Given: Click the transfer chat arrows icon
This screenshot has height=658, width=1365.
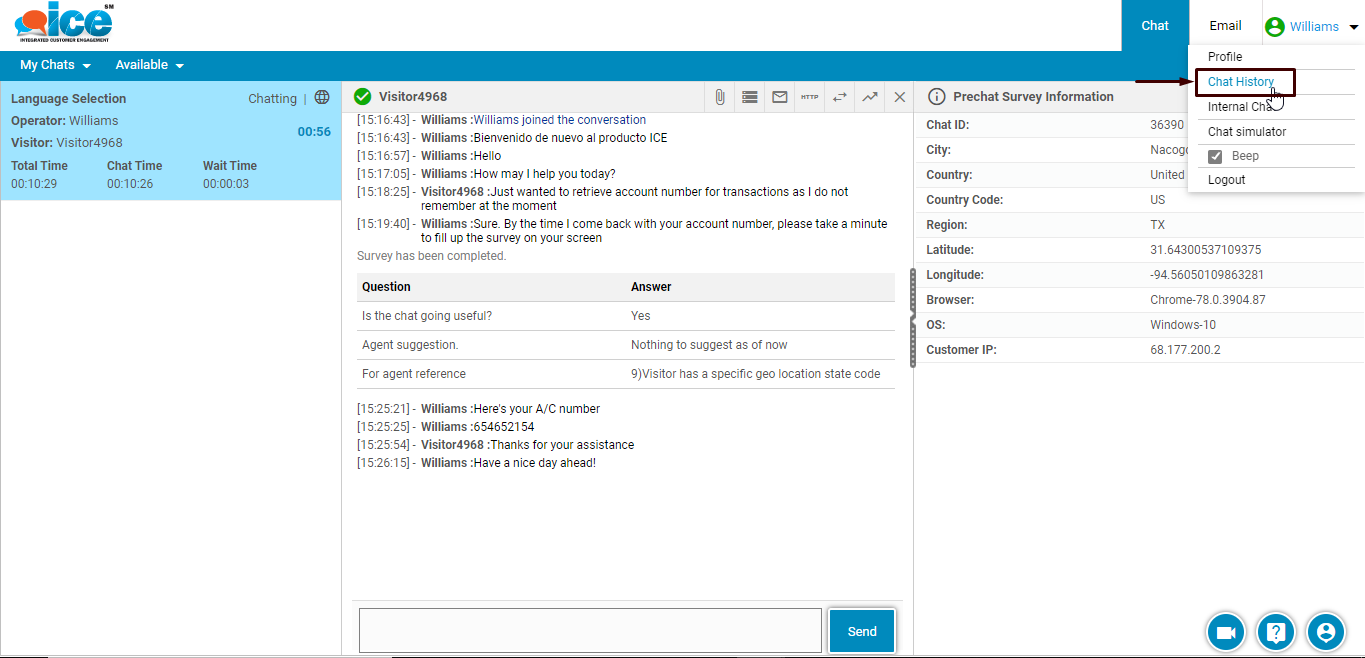Looking at the screenshot, I should 840,97.
